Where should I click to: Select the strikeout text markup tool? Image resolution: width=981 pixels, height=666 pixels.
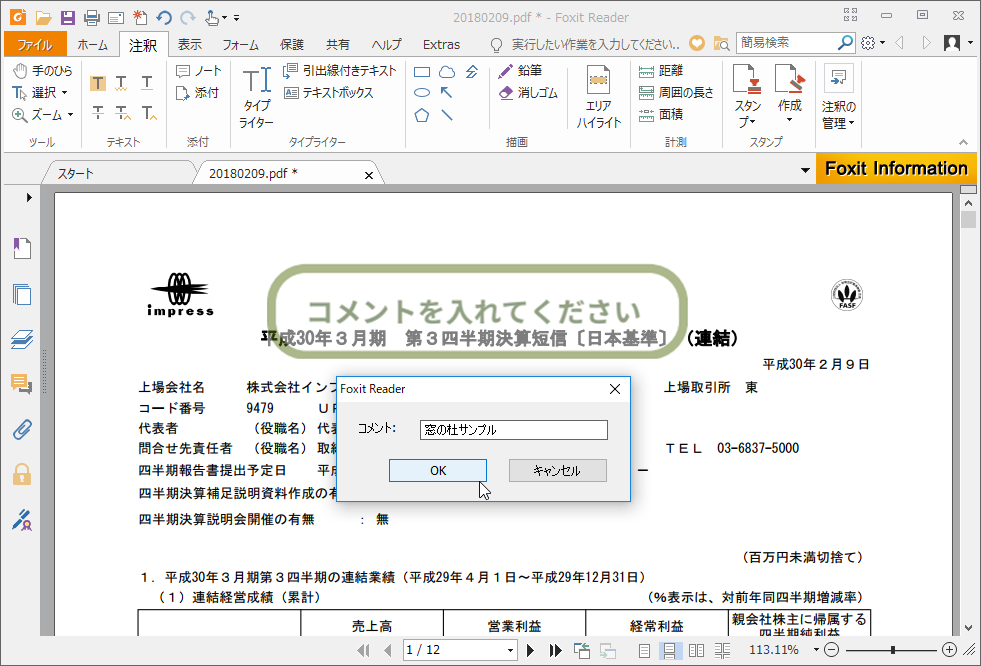point(98,113)
